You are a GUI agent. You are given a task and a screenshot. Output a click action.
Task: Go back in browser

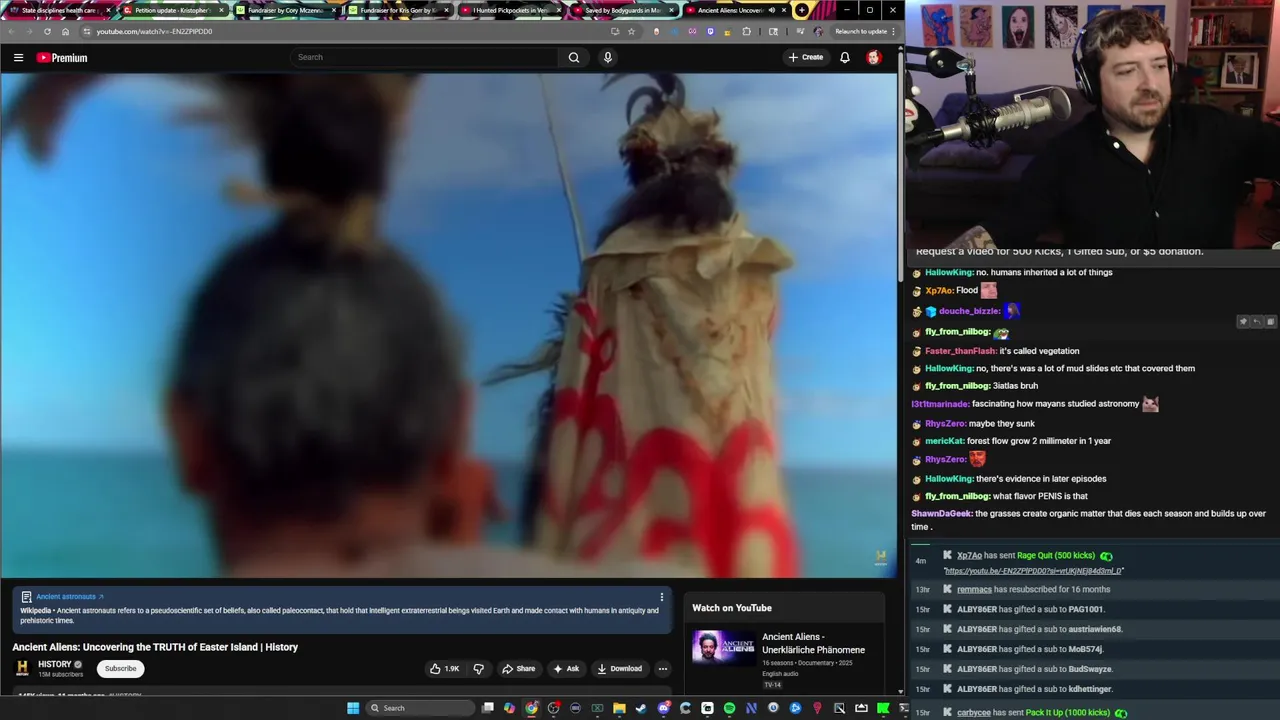(x=10, y=31)
